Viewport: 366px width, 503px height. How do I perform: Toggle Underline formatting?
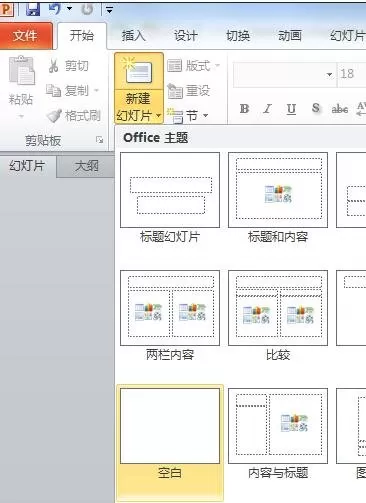coord(291,109)
